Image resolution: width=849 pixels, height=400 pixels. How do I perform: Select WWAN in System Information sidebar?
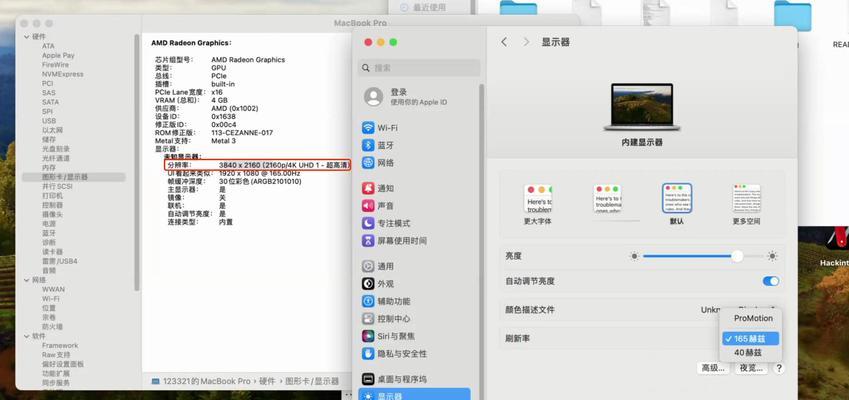pyautogui.click(x=54, y=289)
